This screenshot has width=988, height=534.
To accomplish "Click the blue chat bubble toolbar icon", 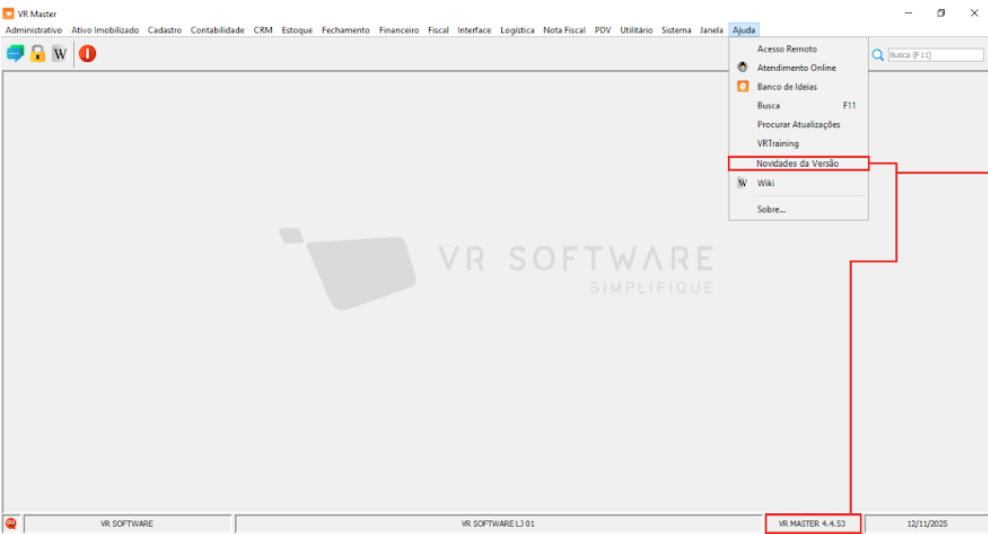I will click(x=15, y=54).
